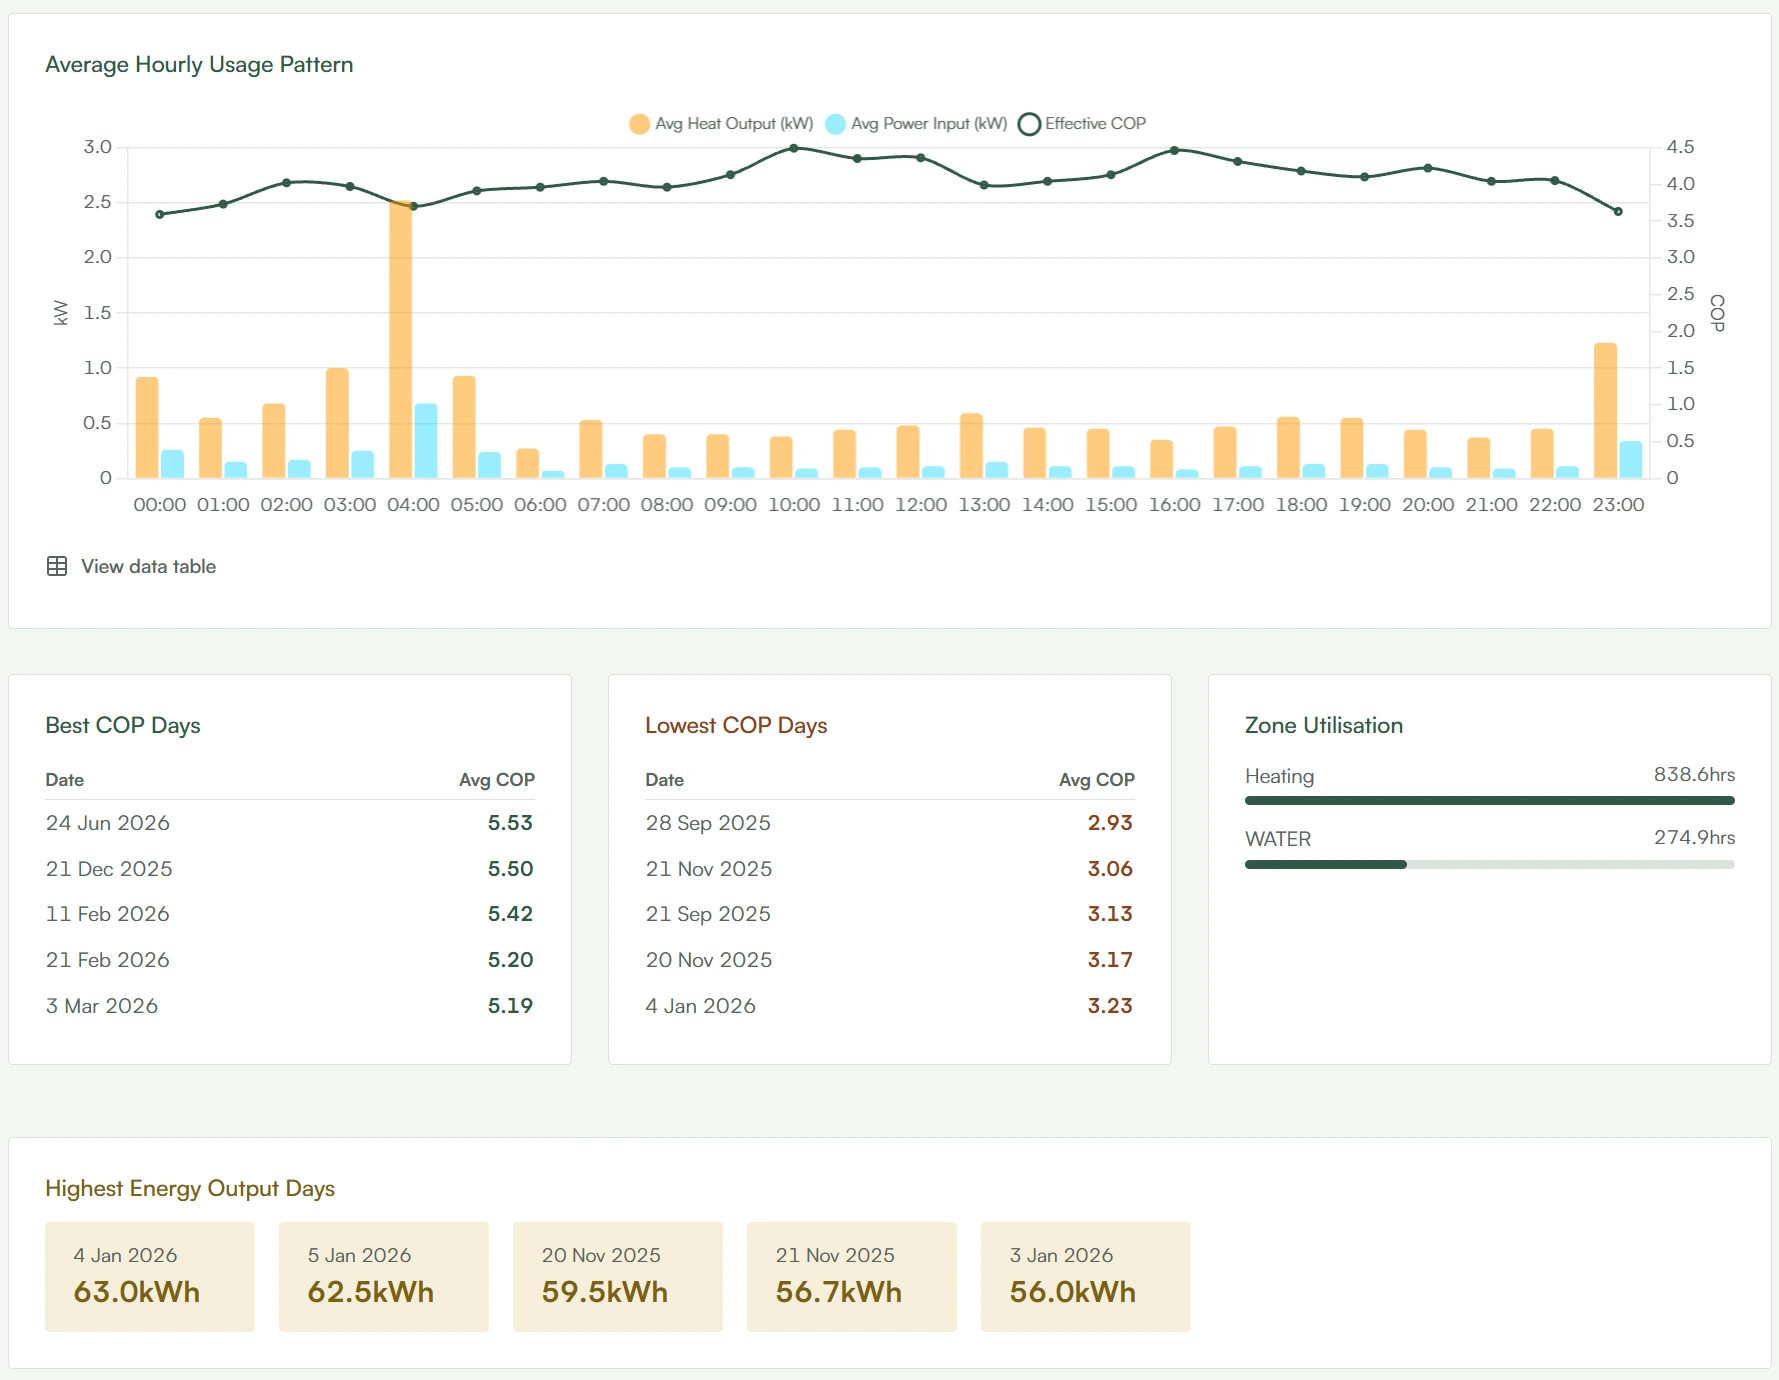
Task: Click the Date header in Lowest COP Days
Action: [x=665, y=780]
